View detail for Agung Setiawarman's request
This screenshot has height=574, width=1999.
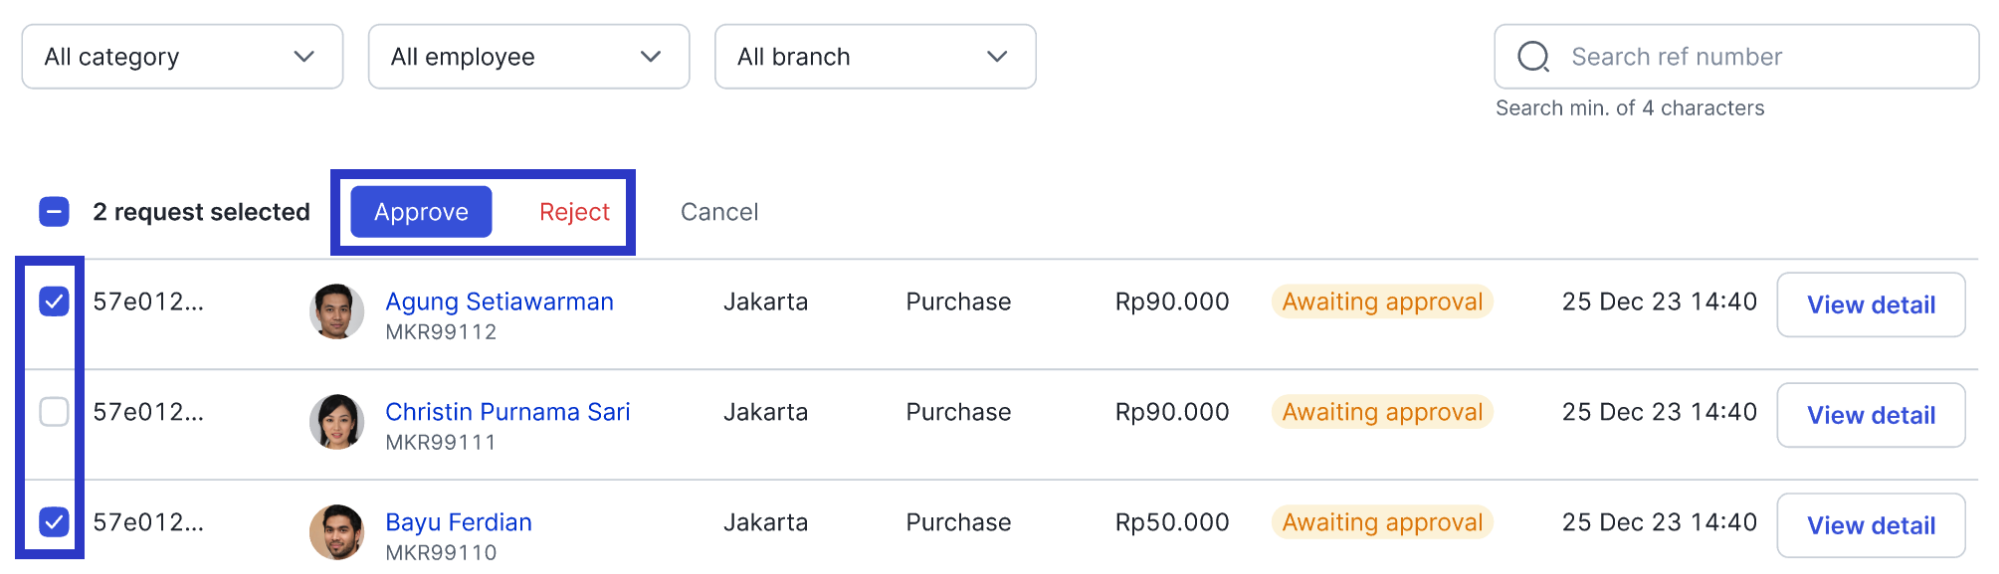(1871, 305)
